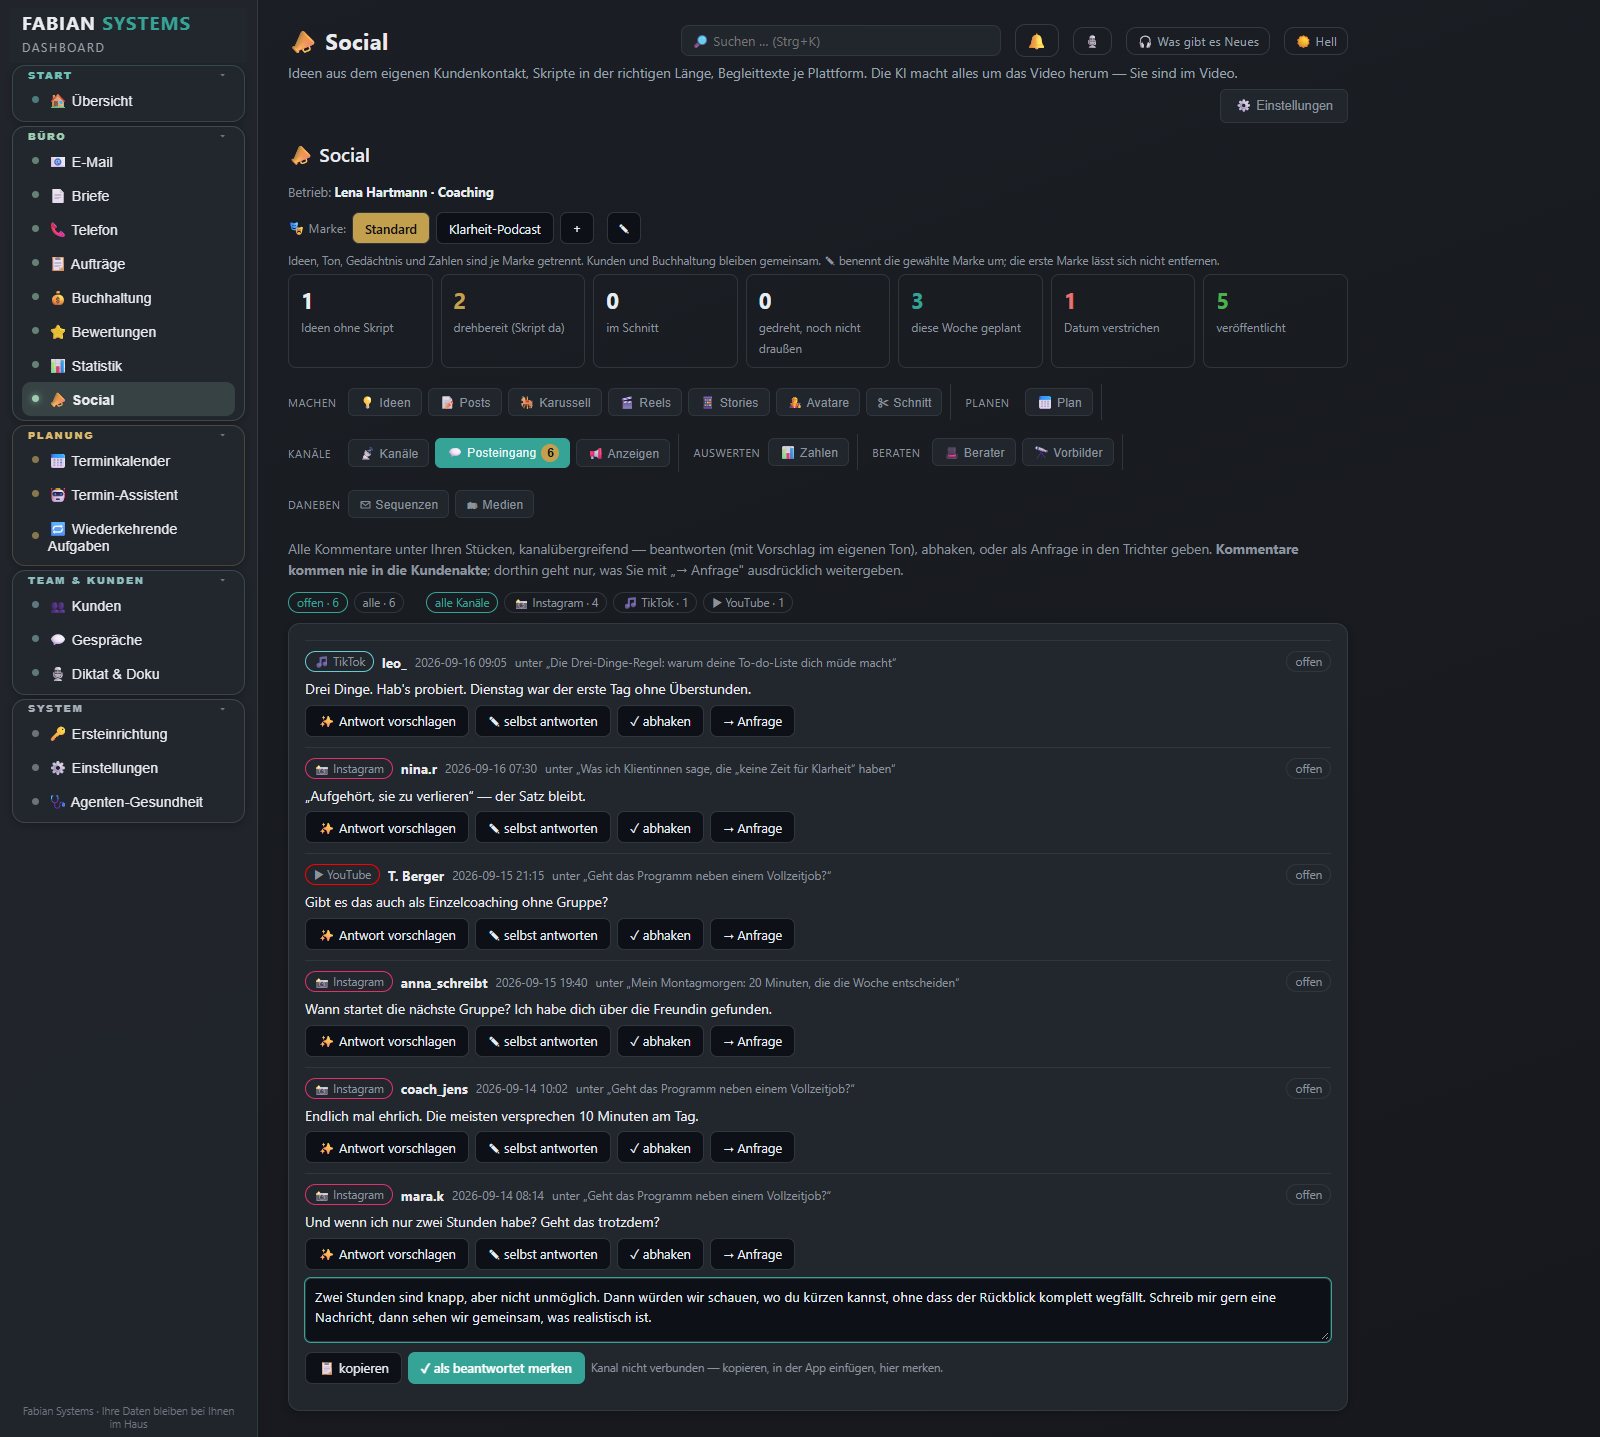1600x1437 pixels.
Task: Open the Ideen tab
Action: tap(385, 402)
